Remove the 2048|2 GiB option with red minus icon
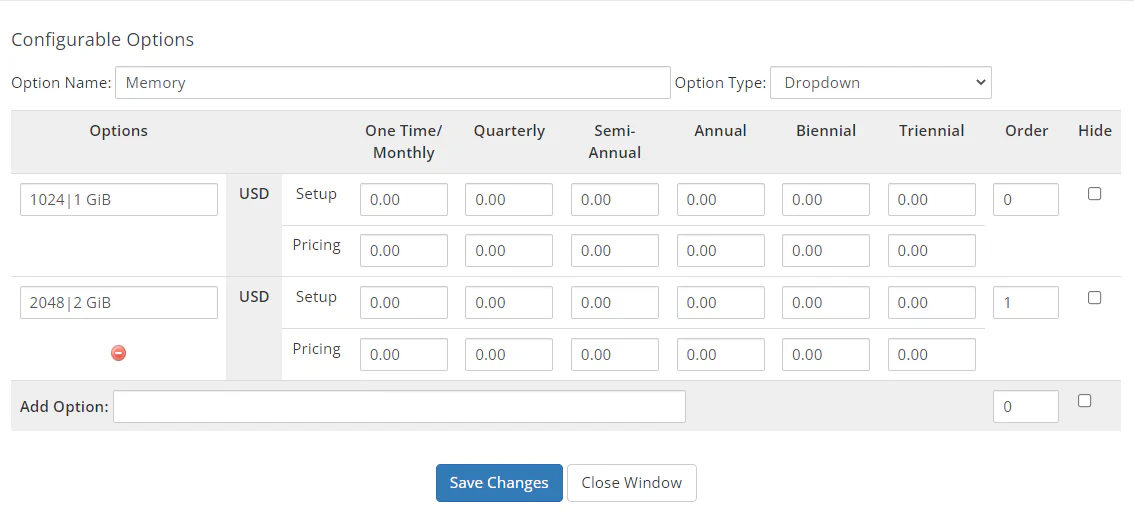Image resolution: width=1134 pixels, height=528 pixels. click(x=119, y=353)
